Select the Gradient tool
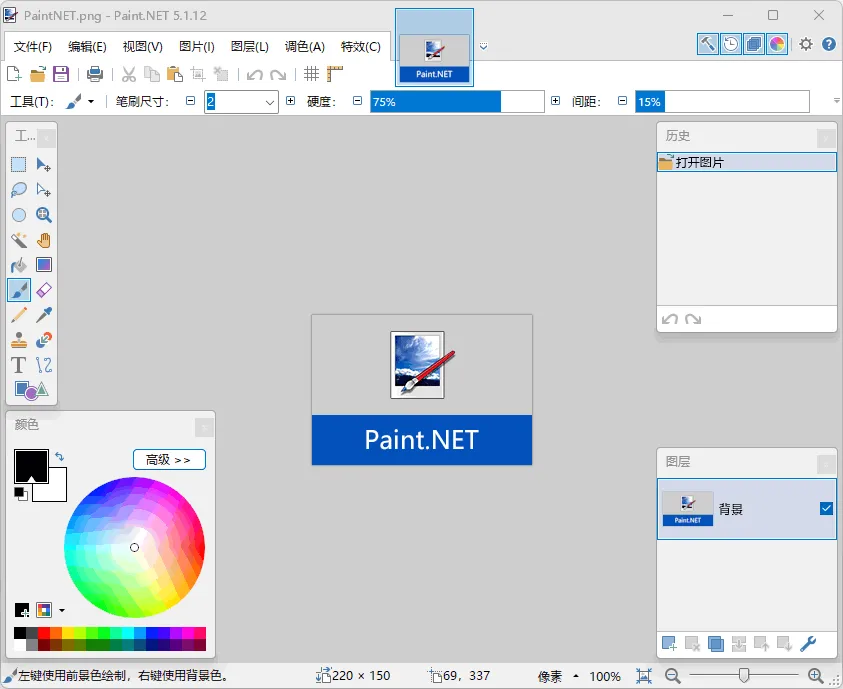This screenshot has width=843, height=689. click(x=44, y=265)
